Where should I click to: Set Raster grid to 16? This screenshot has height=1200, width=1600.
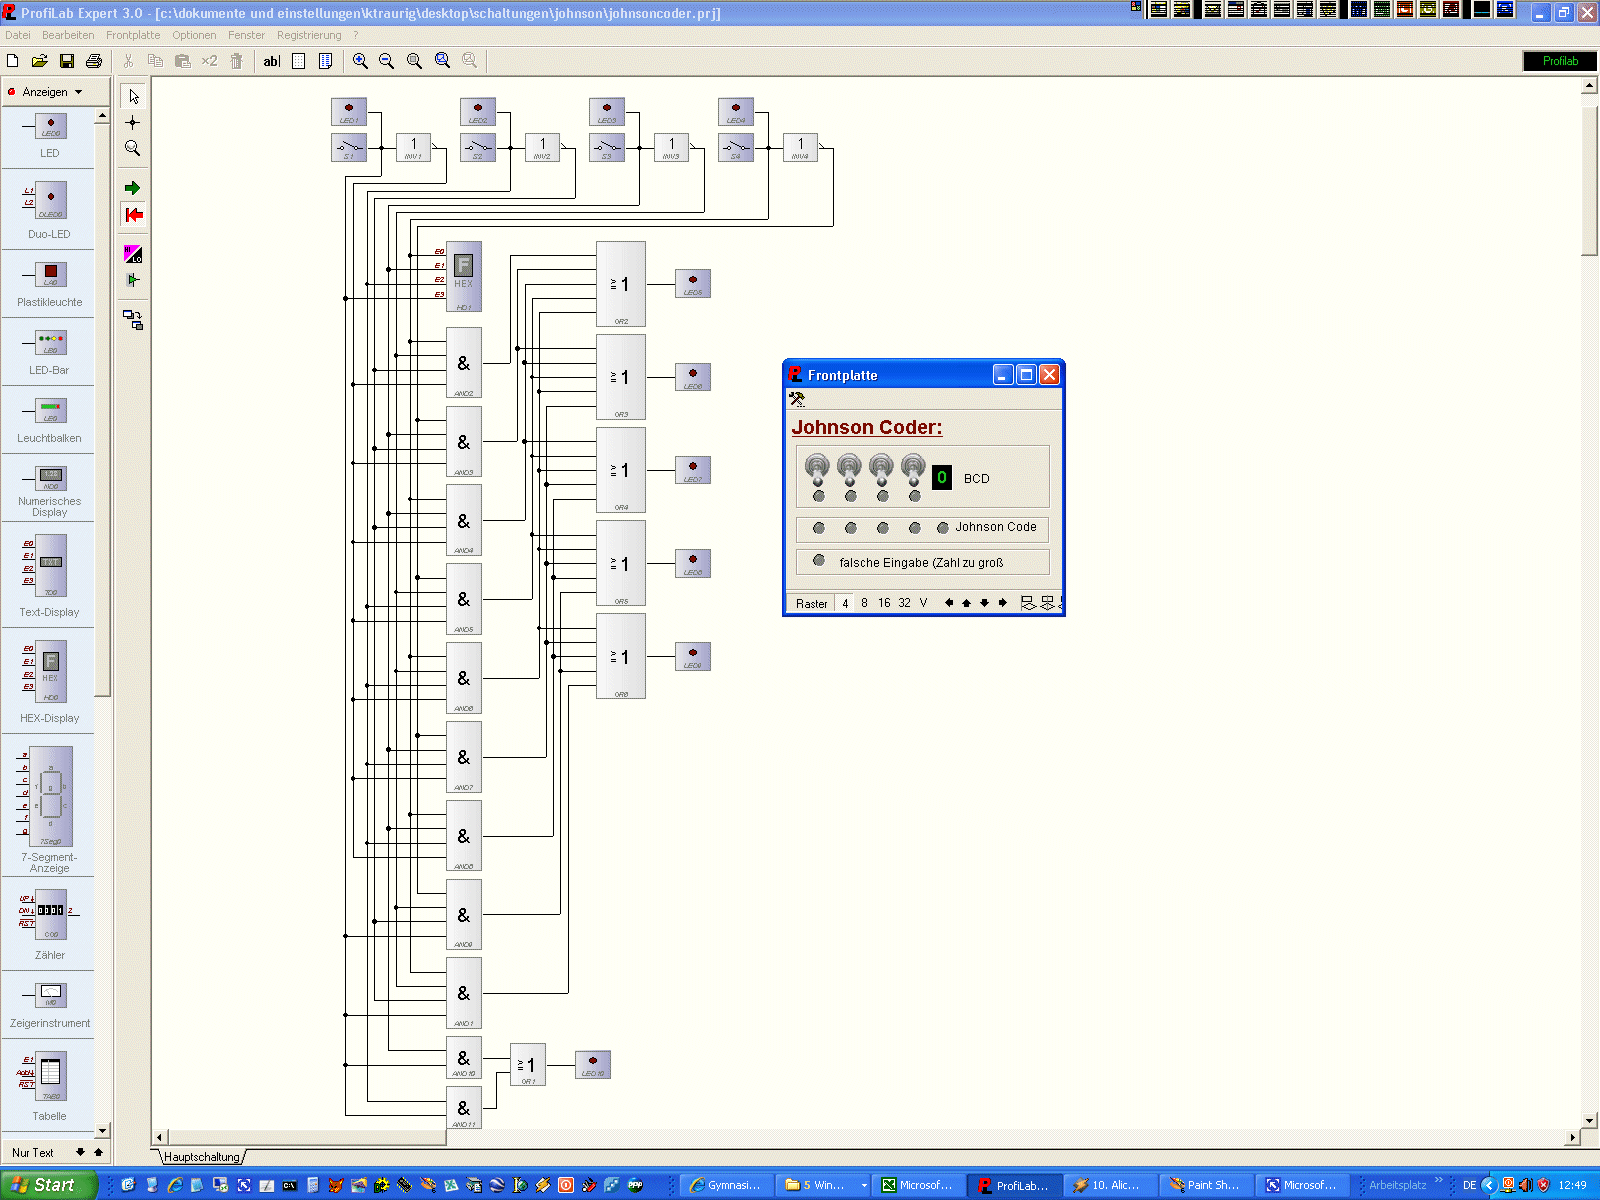884,603
